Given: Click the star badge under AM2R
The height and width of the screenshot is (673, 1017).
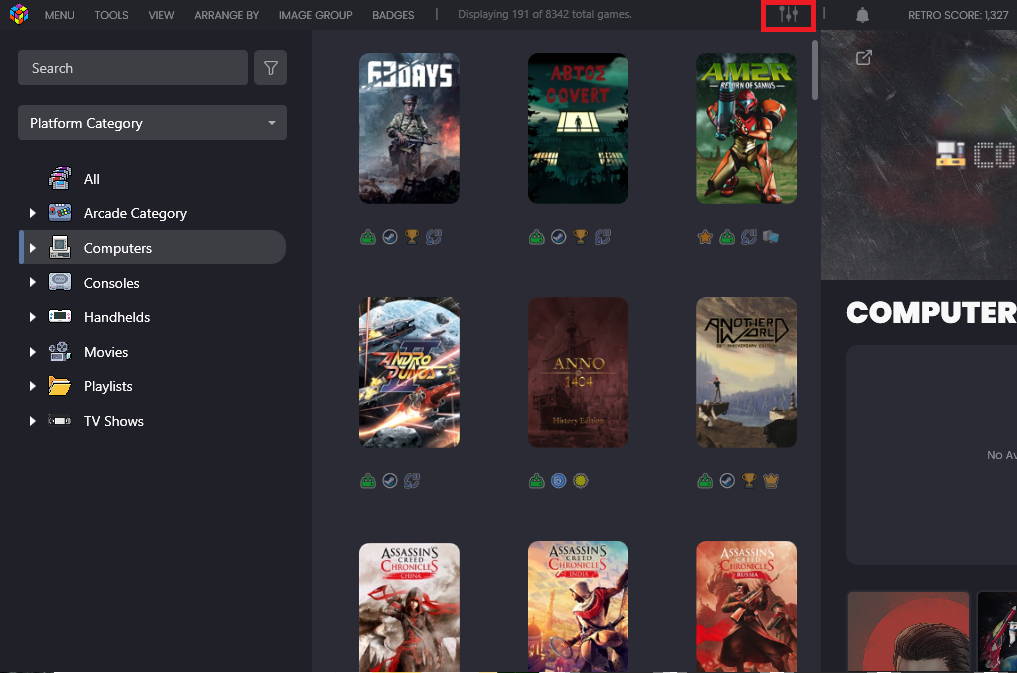Looking at the screenshot, I should [705, 237].
